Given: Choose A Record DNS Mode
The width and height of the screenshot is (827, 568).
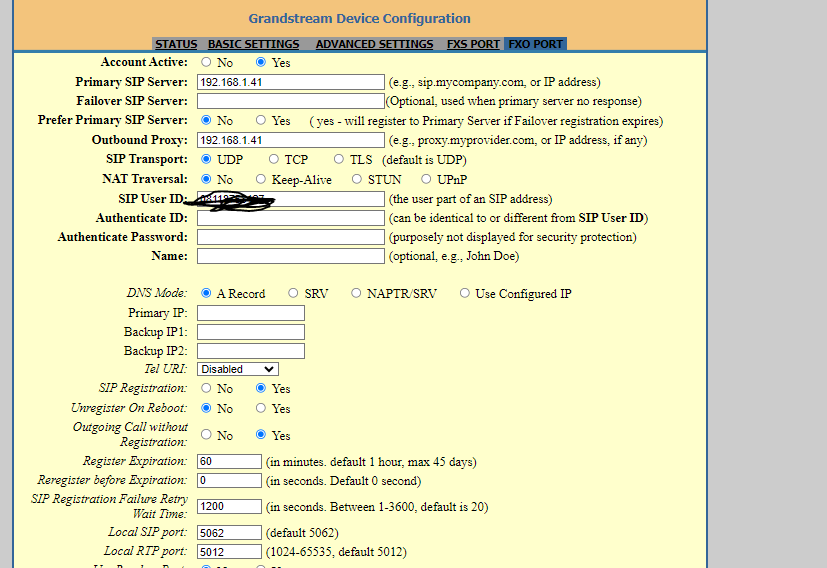Looking at the screenshot, I should point(206,293).
